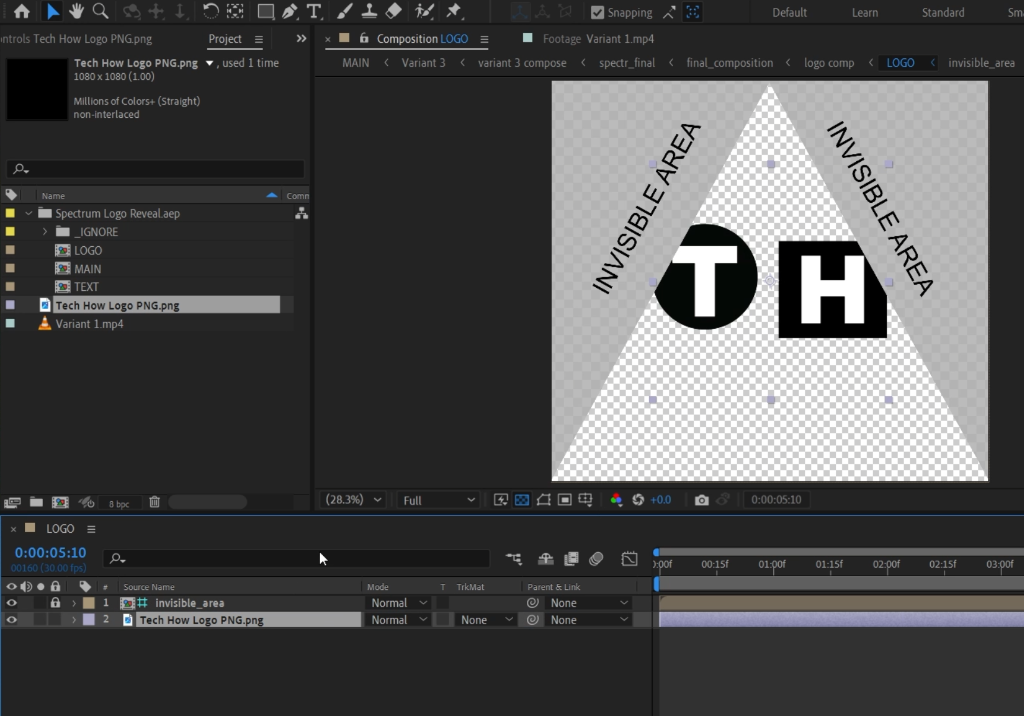1024x716 pixels.
Task: Select the Eraser tool
Action: pos(393,12)
